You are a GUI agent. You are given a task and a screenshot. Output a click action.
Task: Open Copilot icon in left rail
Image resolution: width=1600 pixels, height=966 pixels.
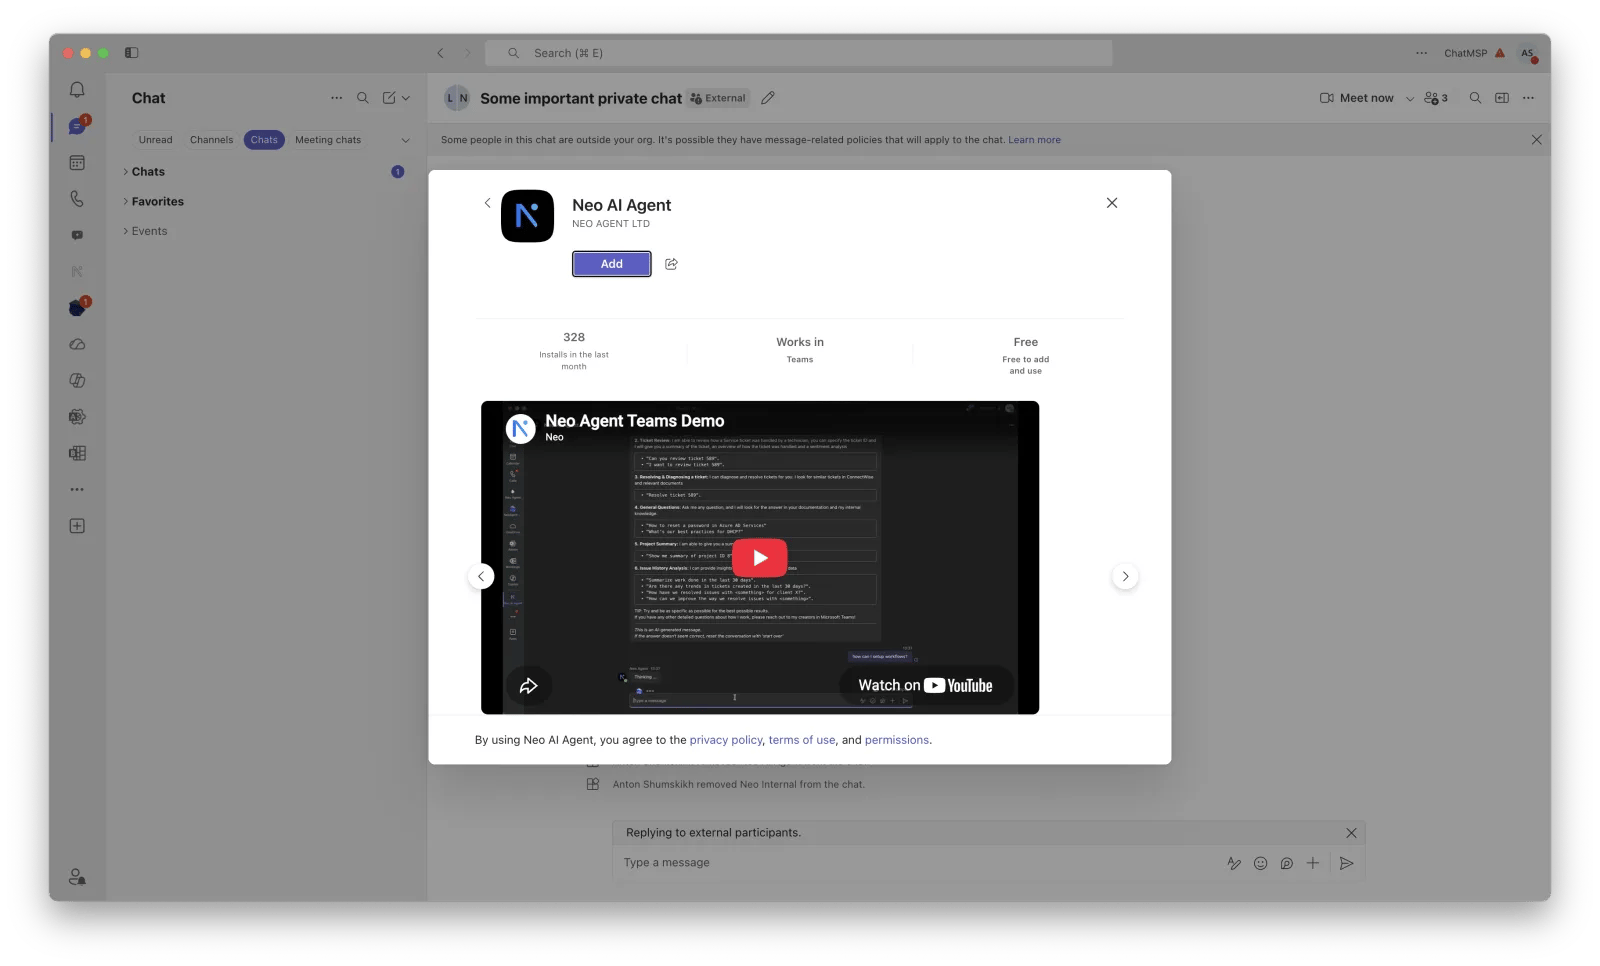pos(77,380)
